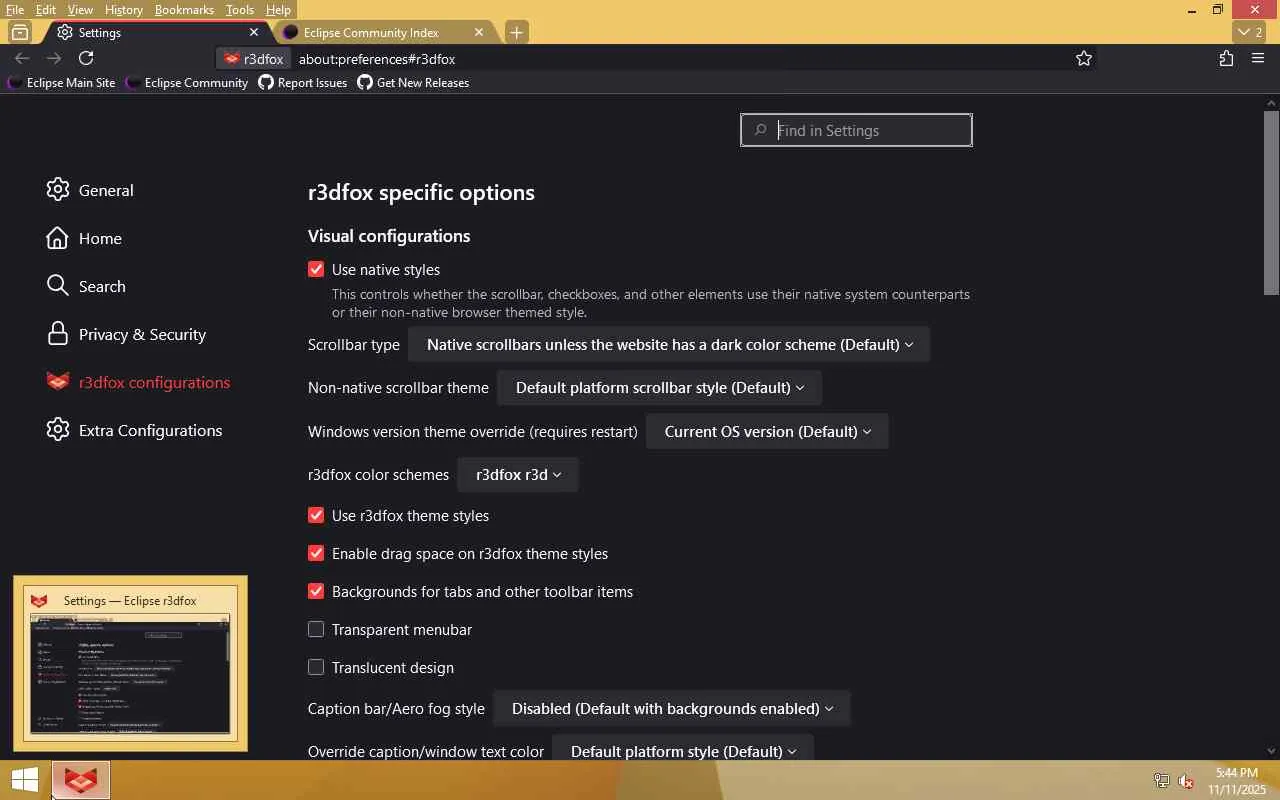Viewport: 1280px width, 800px height.
Task: Open the tab groups icon left of tabs
Action: [20, 32]
